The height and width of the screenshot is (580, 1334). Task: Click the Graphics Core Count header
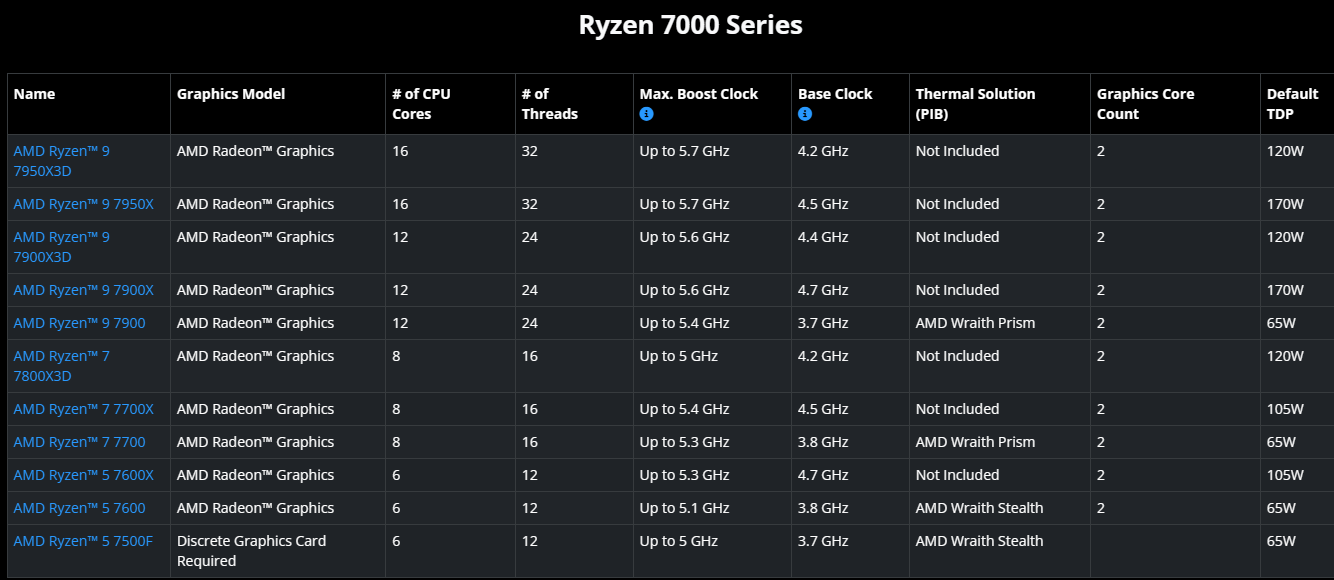pyautogui.click(x=1145, y=104)
